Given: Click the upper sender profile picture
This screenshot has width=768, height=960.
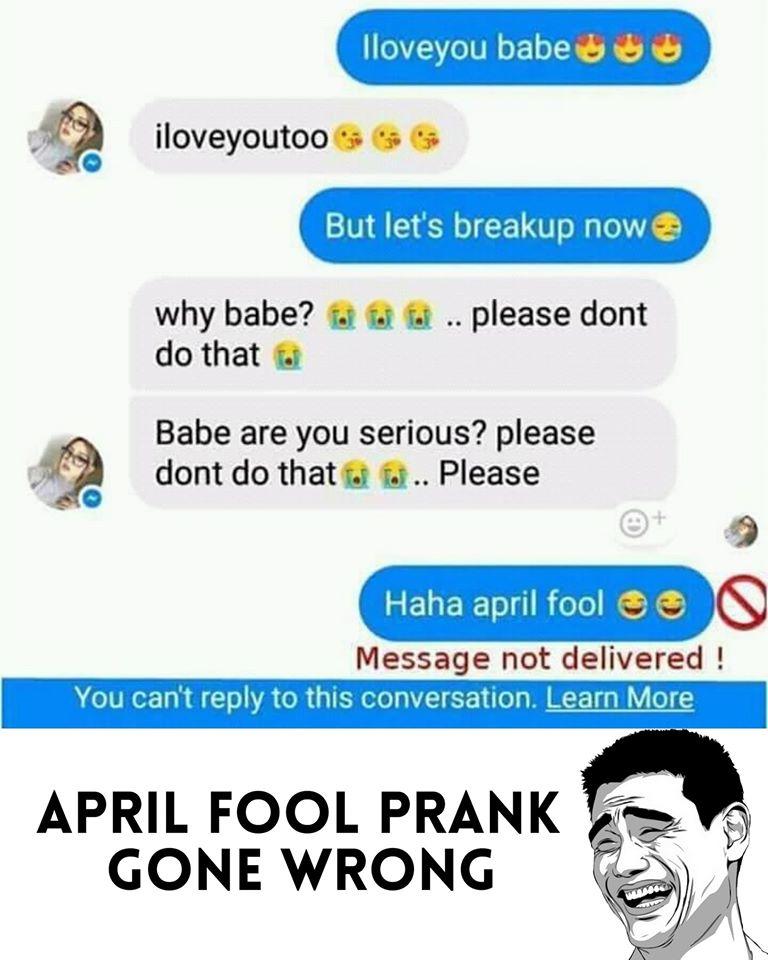Looking at the screenshot, I should (x=65, y=137).
